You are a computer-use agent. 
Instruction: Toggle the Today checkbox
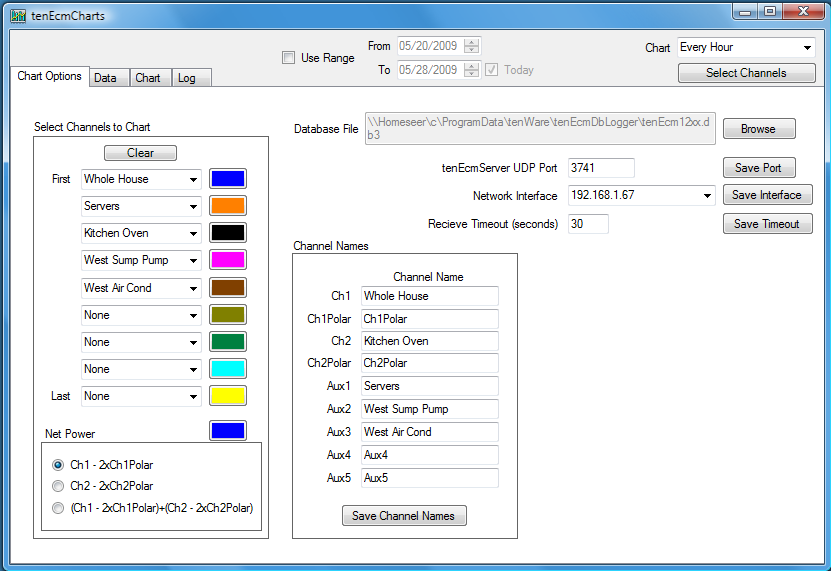coord(491,70)
